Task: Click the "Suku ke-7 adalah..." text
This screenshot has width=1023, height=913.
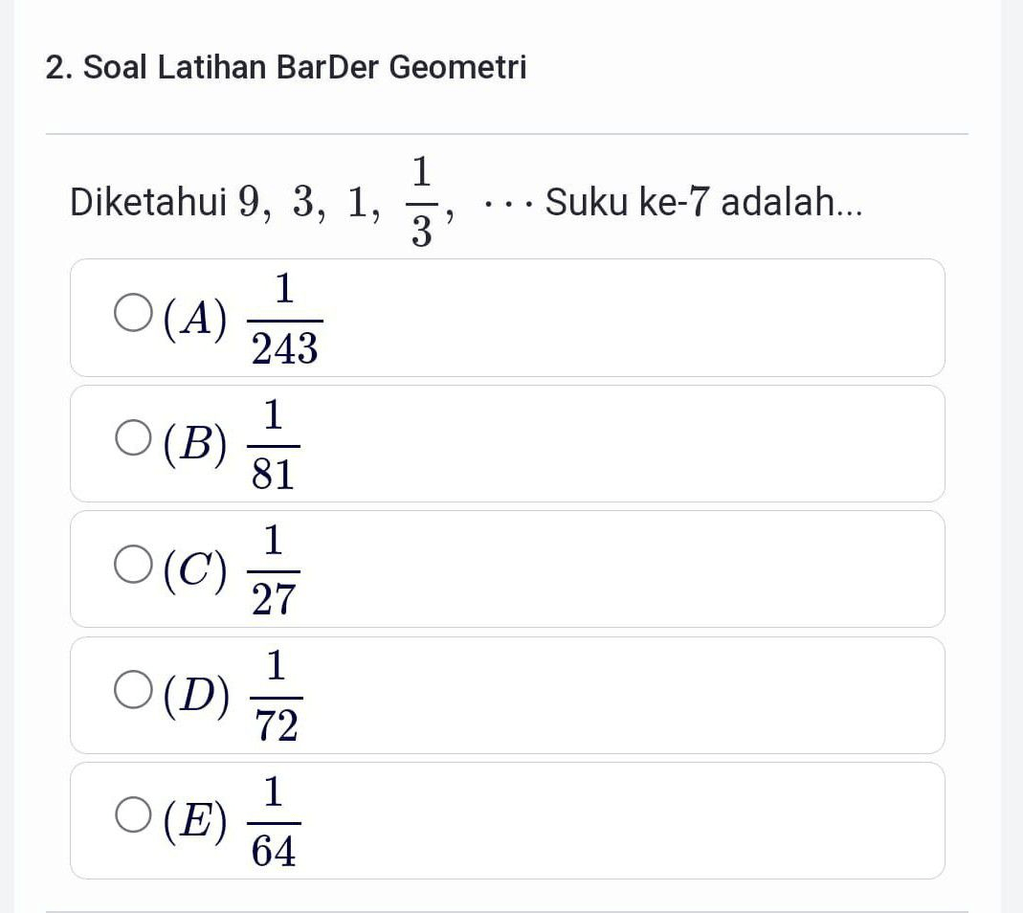Action: [703, 203]
